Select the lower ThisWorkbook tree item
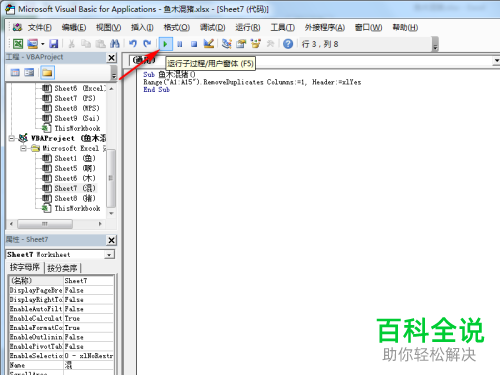500x375 pixels. click(71, 208)
